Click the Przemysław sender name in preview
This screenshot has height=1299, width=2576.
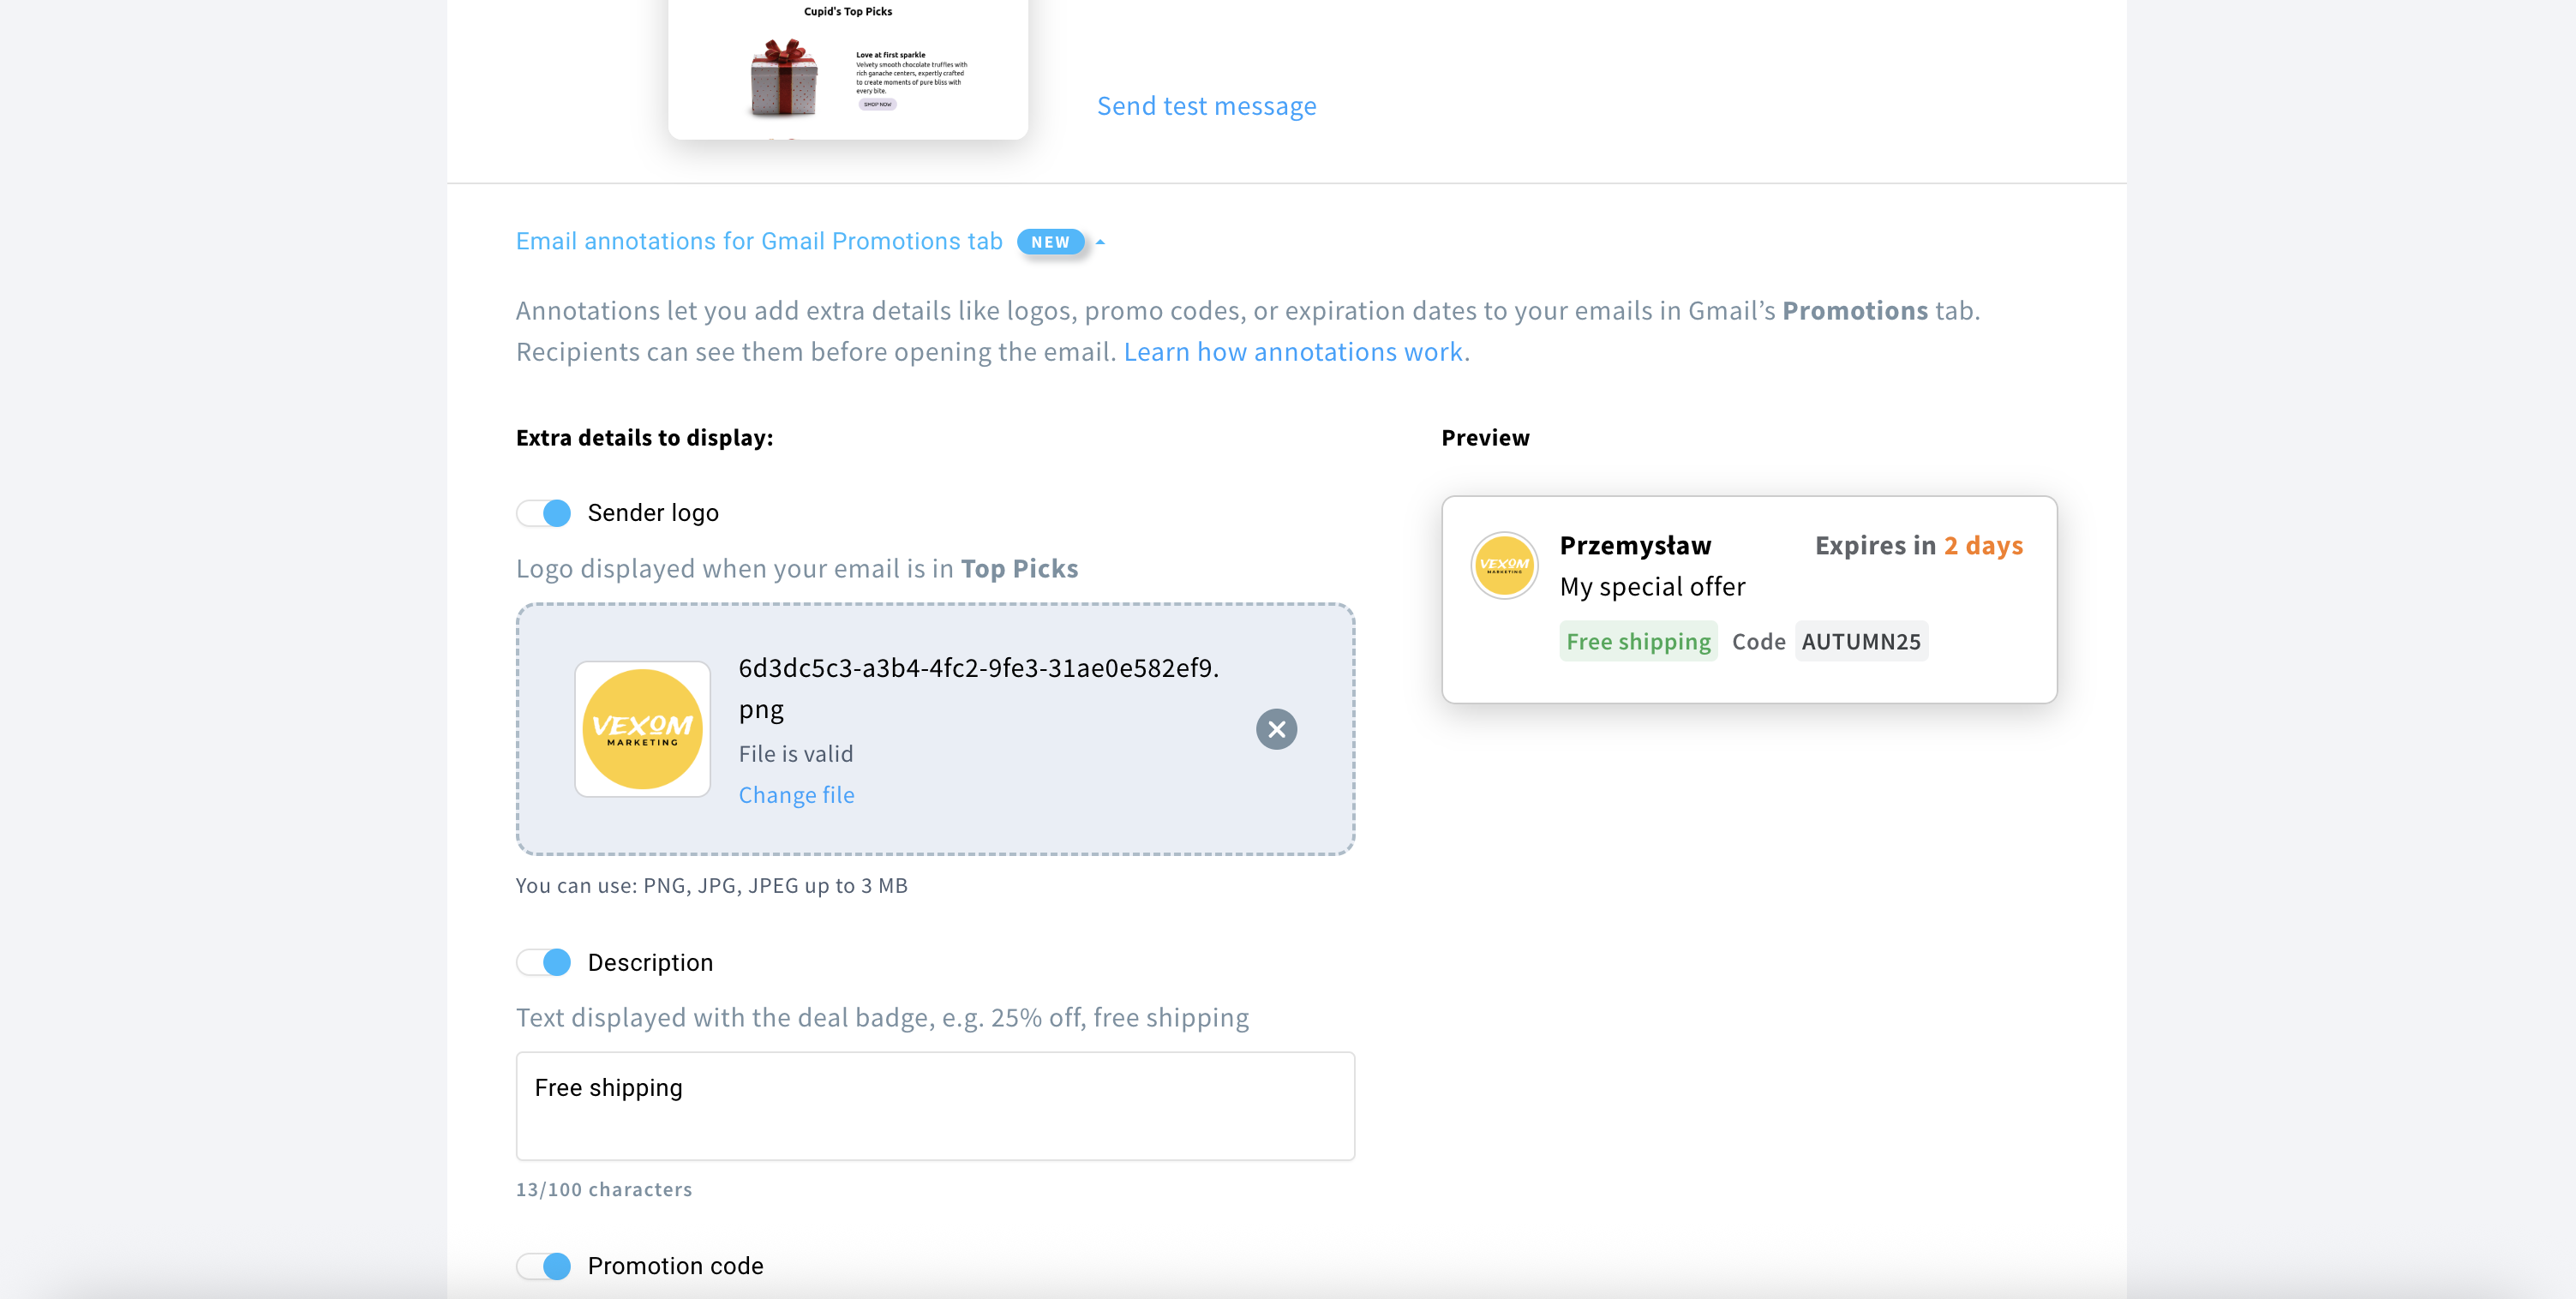pyautogui.click(x=1635, y=545)
